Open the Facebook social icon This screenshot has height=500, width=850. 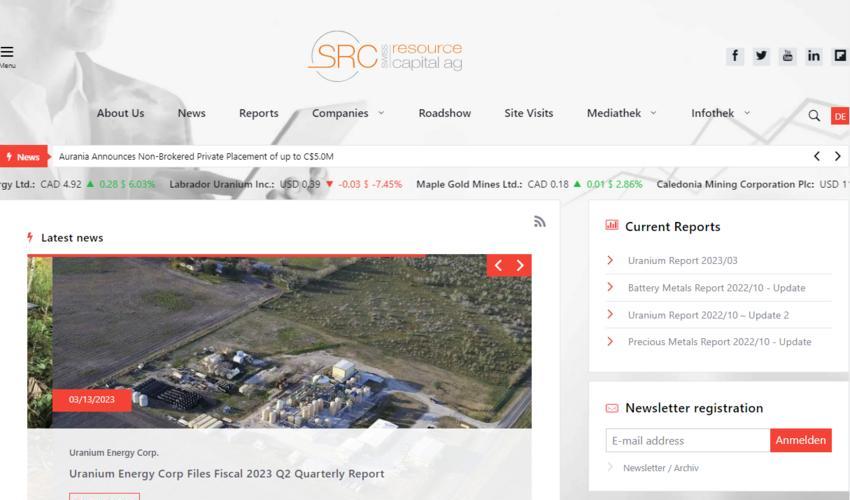pos(735,56)
